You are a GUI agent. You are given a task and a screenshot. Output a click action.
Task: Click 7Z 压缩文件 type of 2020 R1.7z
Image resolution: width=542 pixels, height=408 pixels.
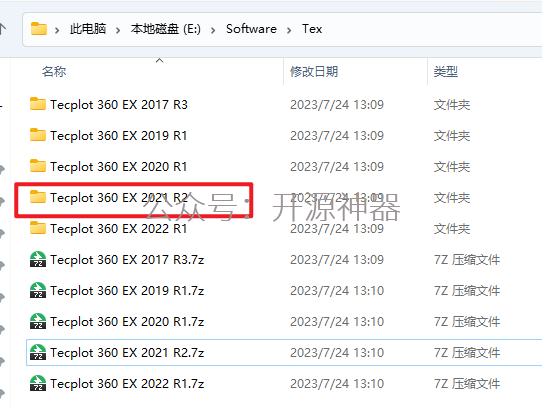click(467, 322)
